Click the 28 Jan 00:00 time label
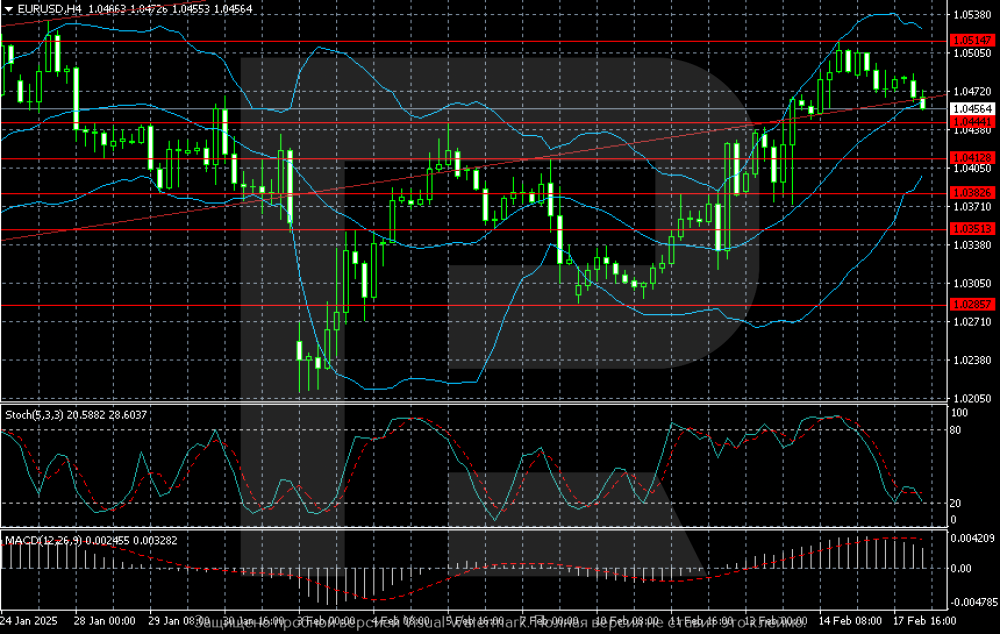Screen dimensions: 1000x634 coord(106,621)
